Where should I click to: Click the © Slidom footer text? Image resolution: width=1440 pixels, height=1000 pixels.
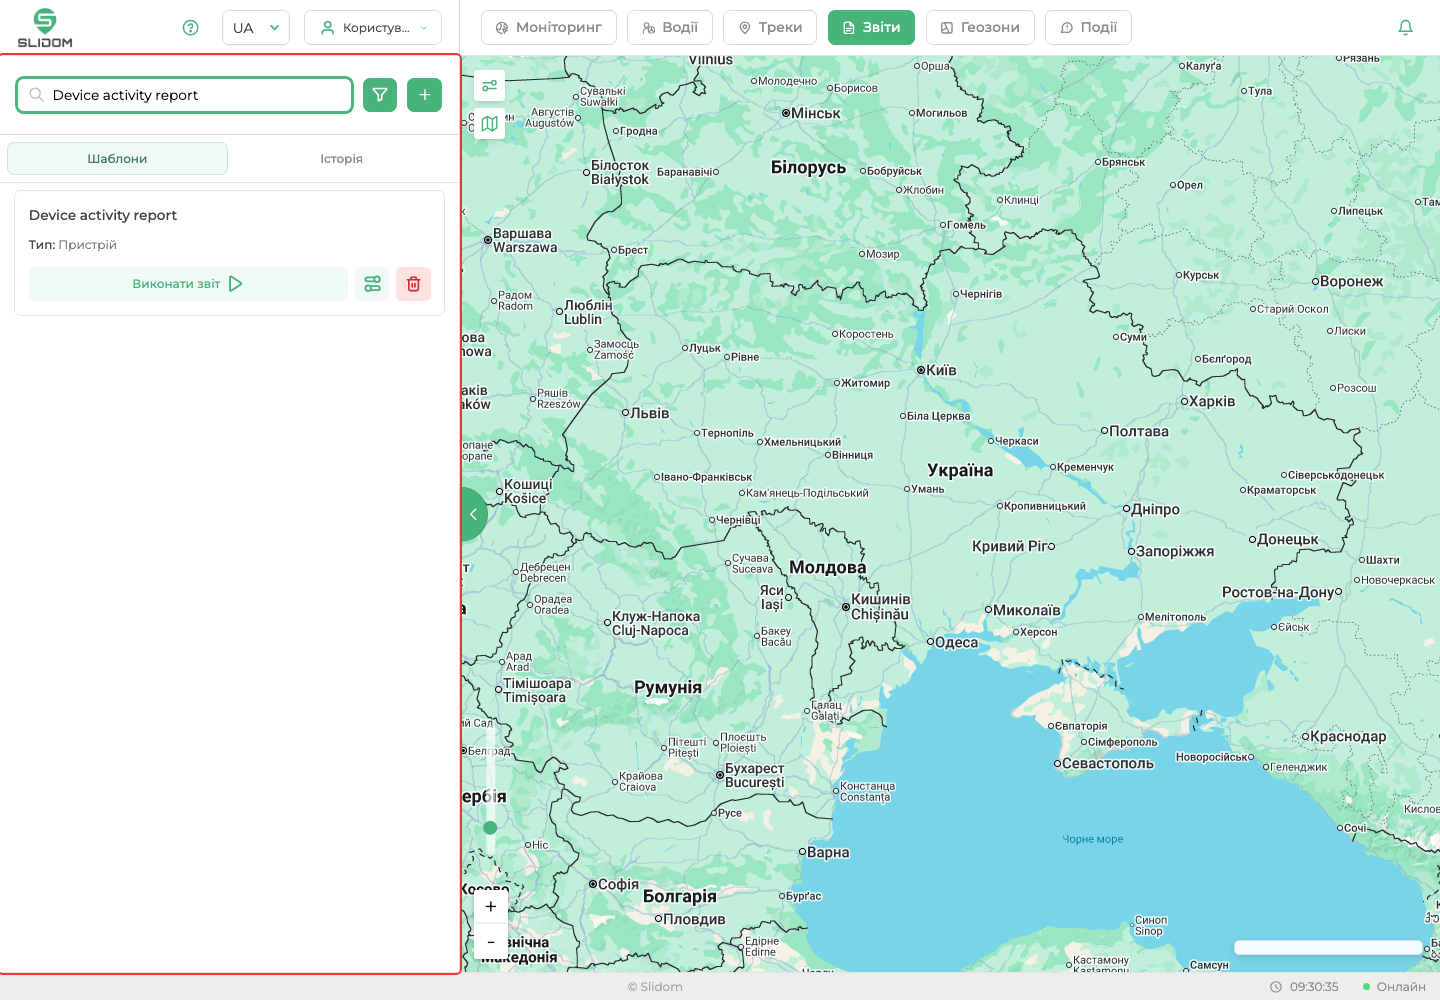(655, 987)
